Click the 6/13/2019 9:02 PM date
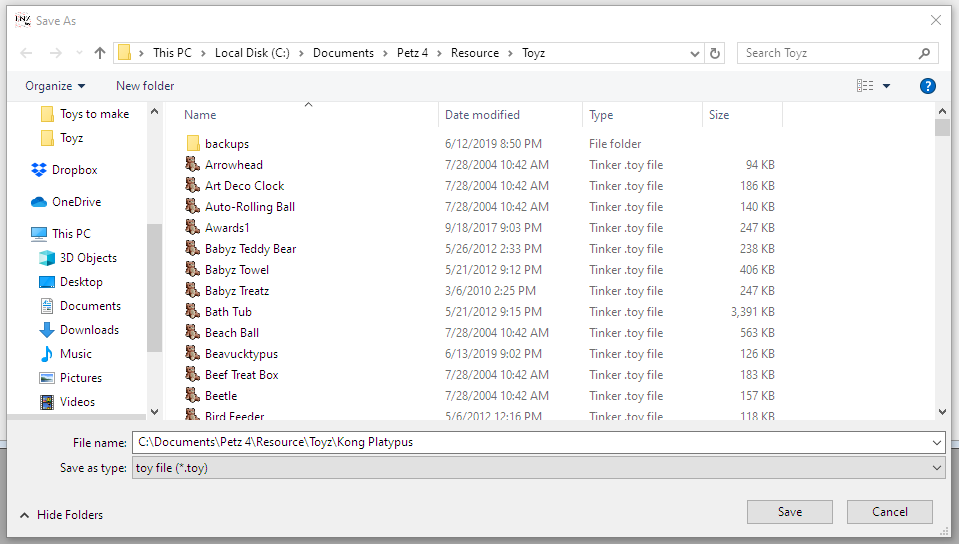959x544 pixels. pos(494,354)
